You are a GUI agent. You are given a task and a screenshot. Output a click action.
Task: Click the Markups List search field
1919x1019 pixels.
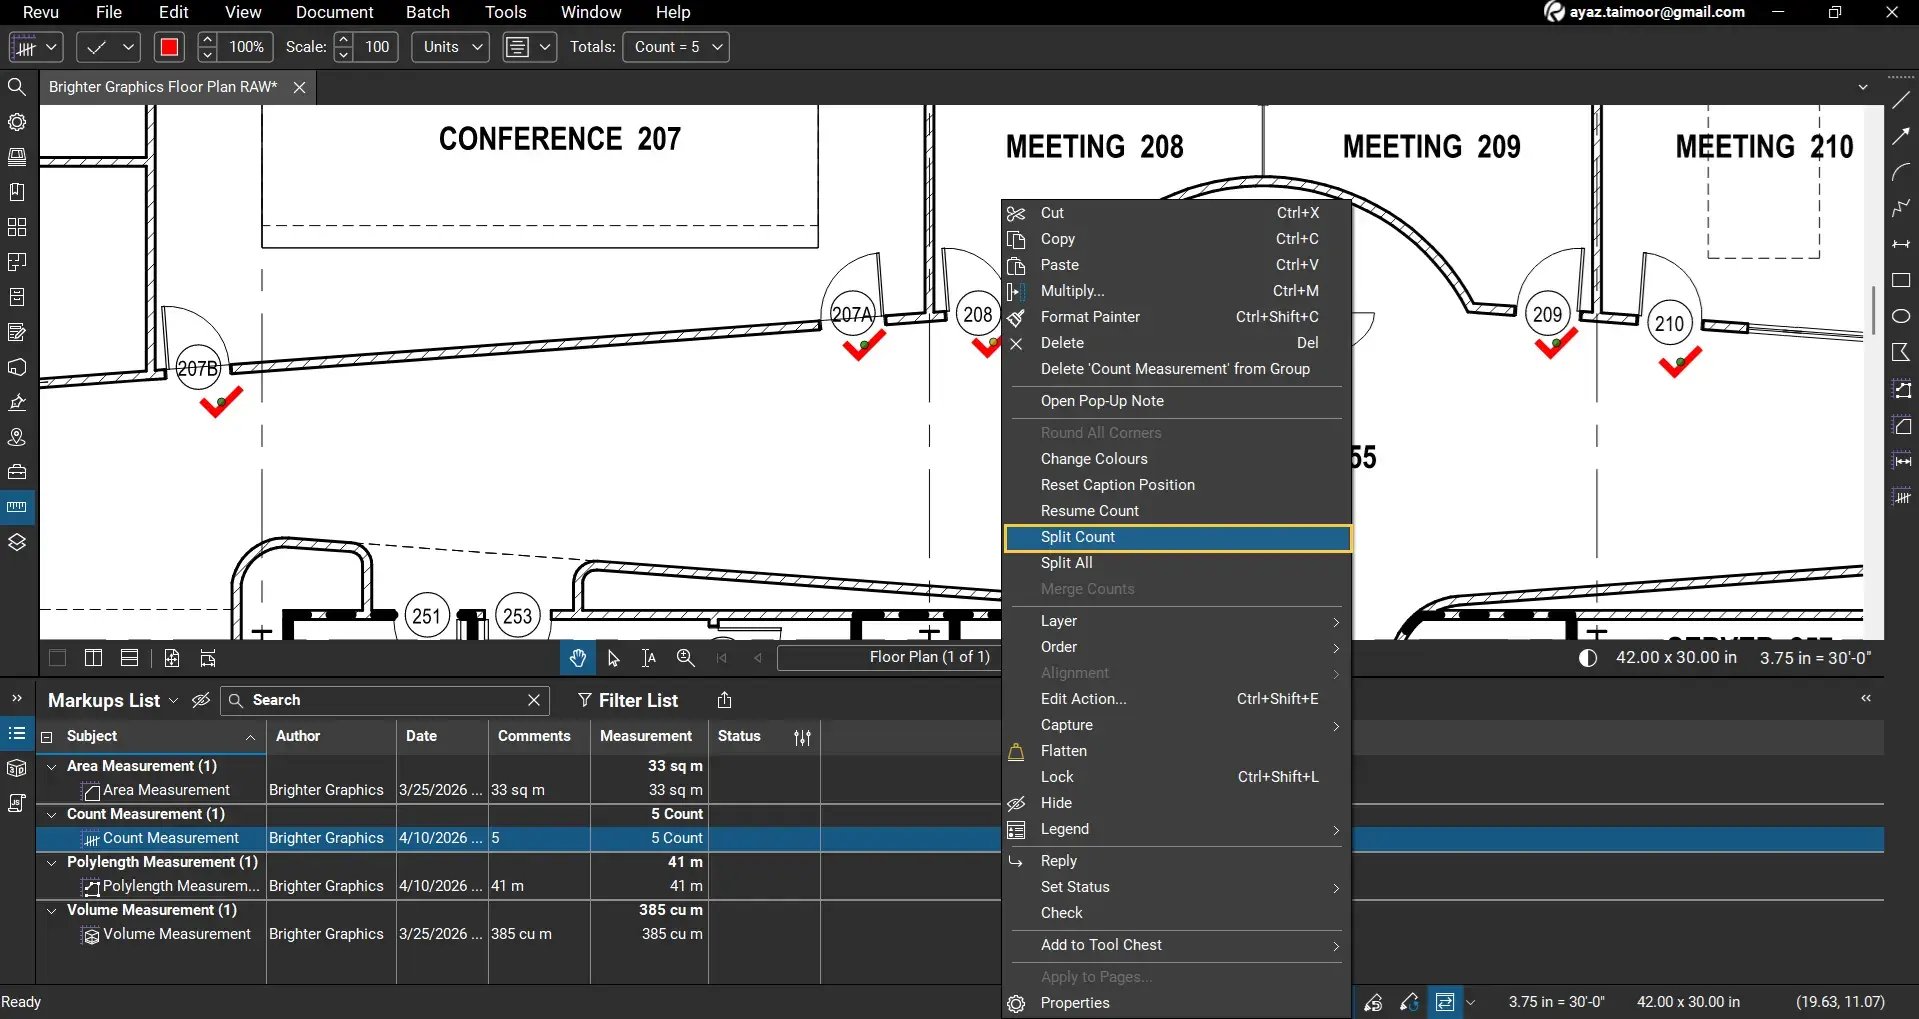[385, 700]
